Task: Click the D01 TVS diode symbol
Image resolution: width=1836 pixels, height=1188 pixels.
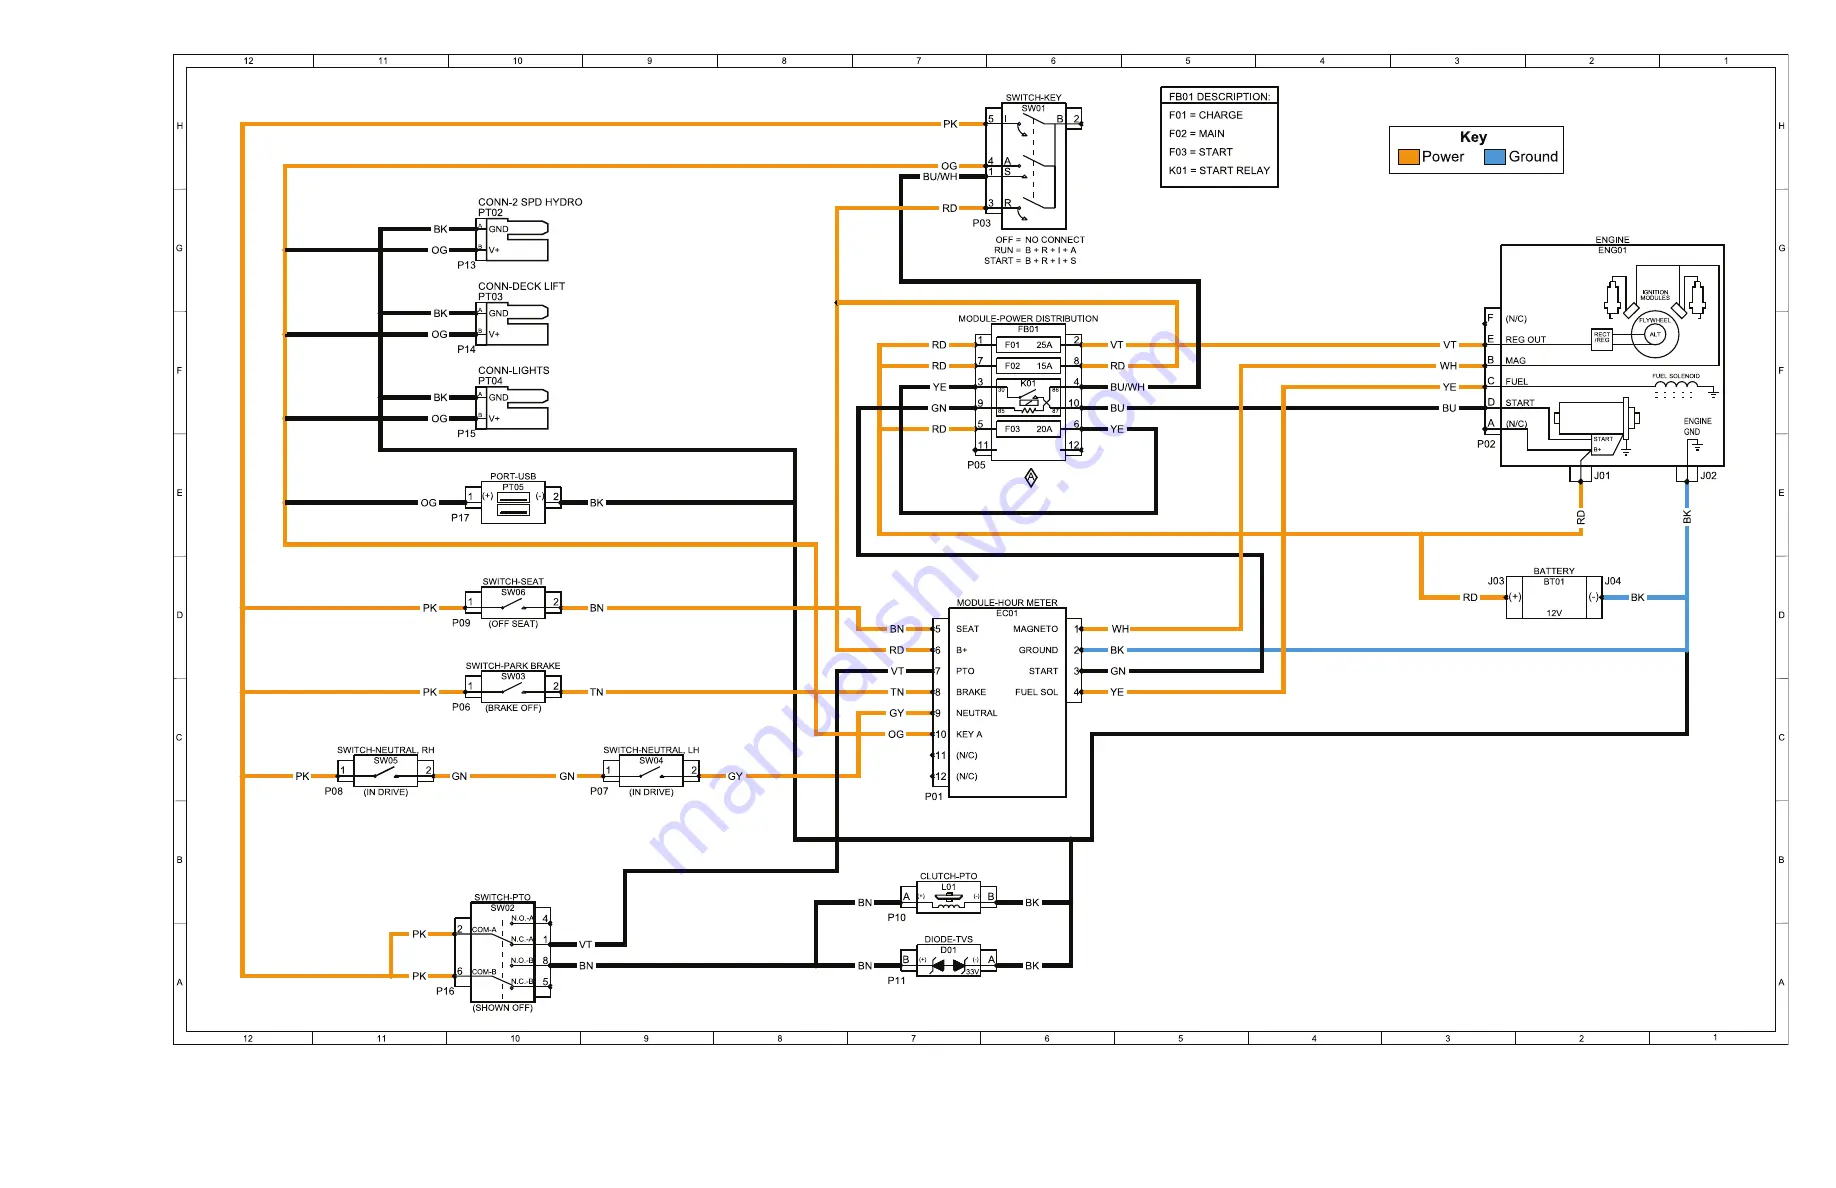Action: [948, 961]
